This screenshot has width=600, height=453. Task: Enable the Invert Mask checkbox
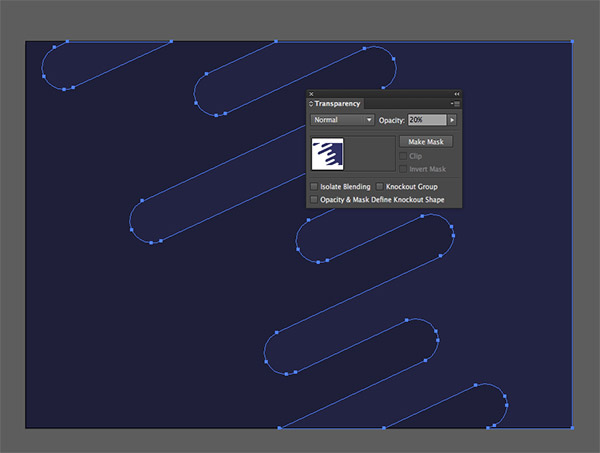click(403, 169)
